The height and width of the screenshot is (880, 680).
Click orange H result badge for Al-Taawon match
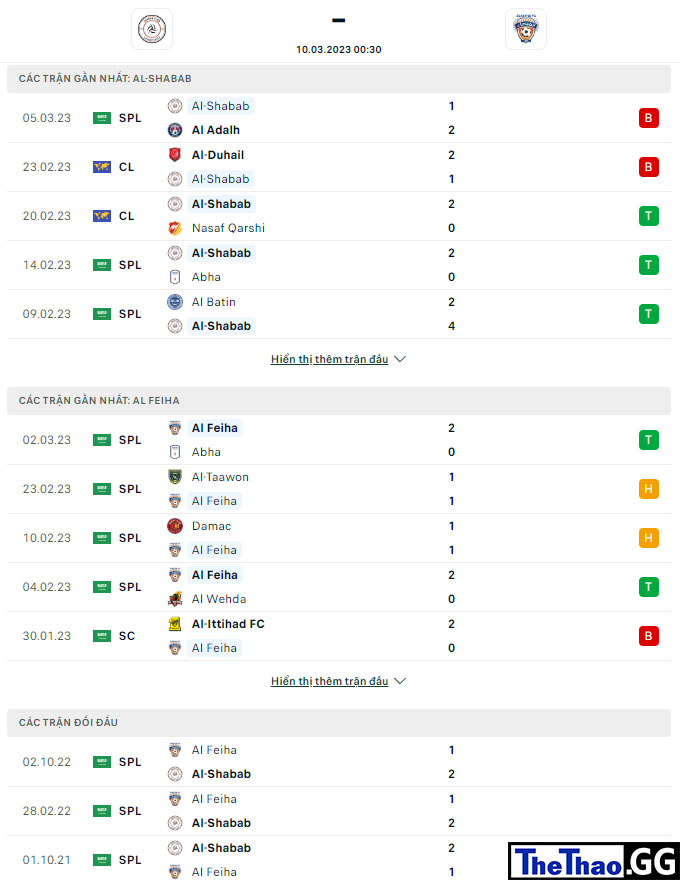point(649,489)
